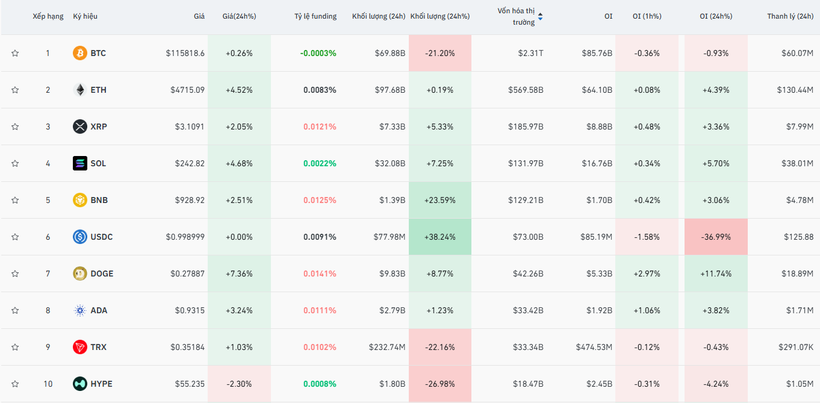This screenshot has width=820, height=403.
Task: Toggle favorite star for BTC row
Action: (x=15, y=53)
